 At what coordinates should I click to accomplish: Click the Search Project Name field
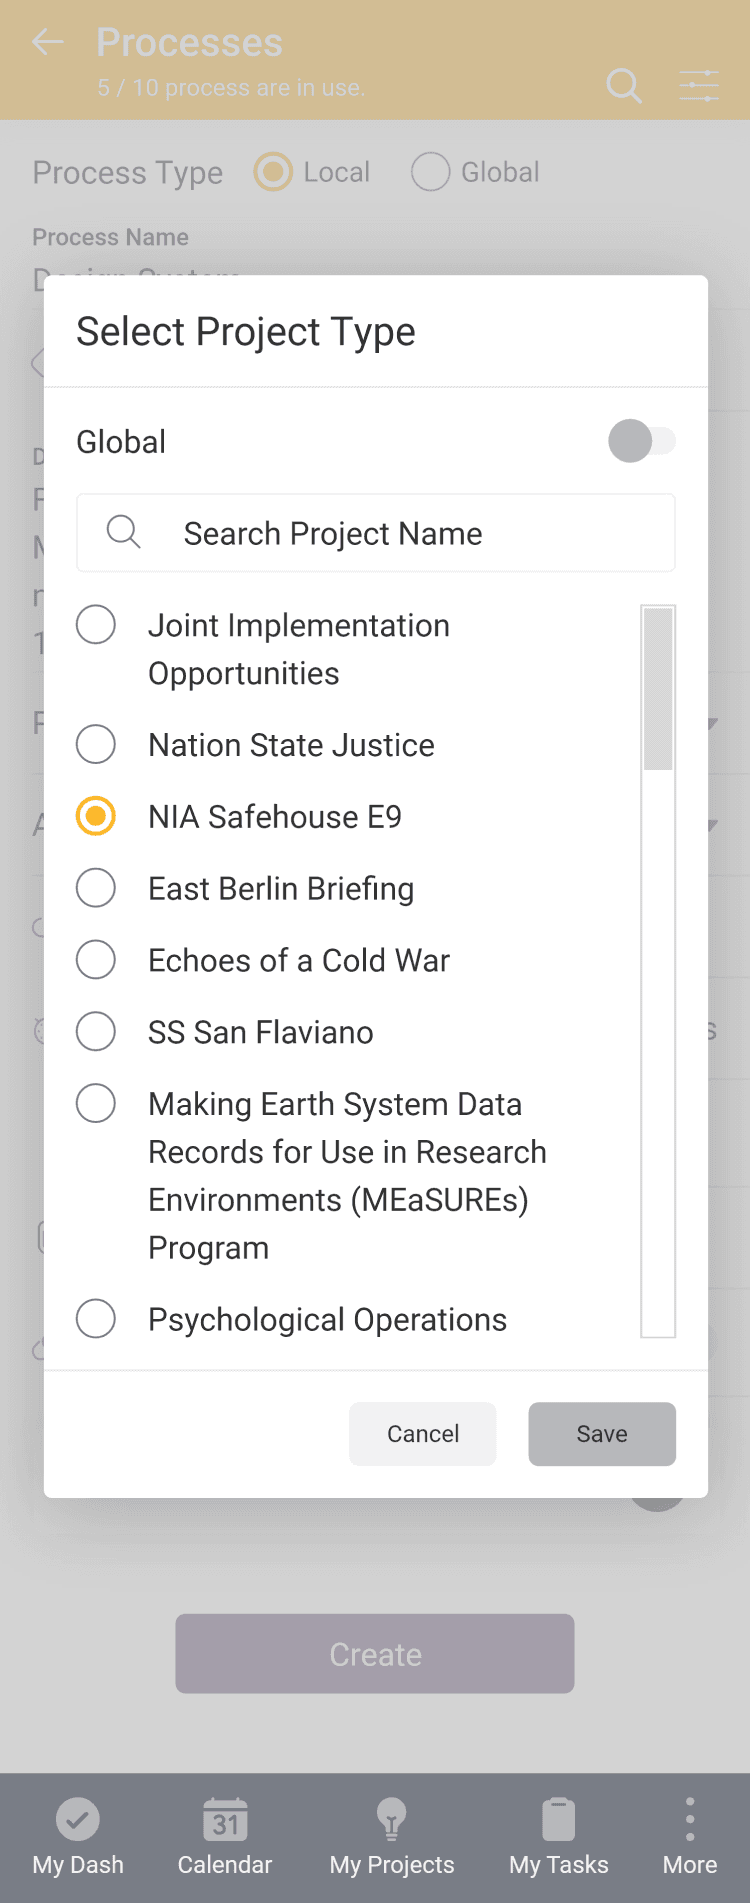[400, 533]
